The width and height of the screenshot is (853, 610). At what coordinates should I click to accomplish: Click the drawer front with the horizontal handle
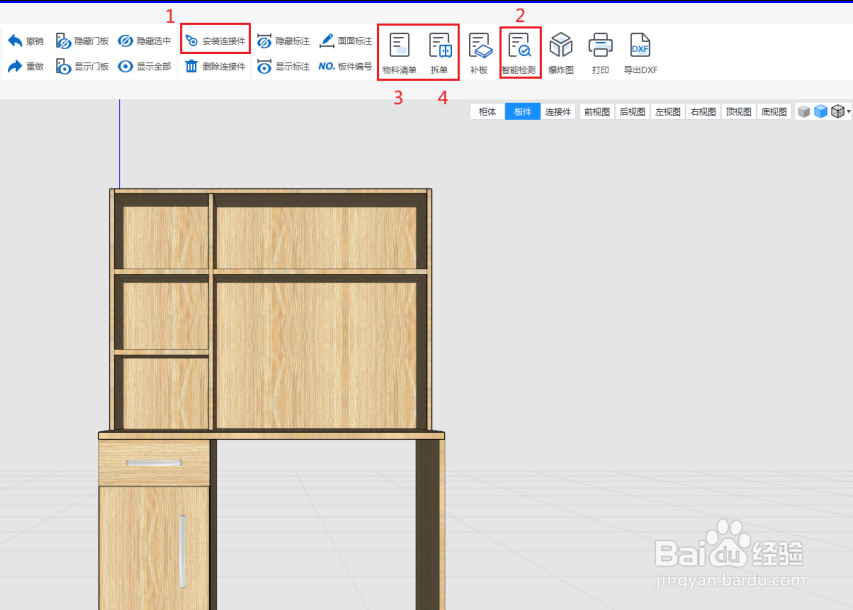click(154, 463)
